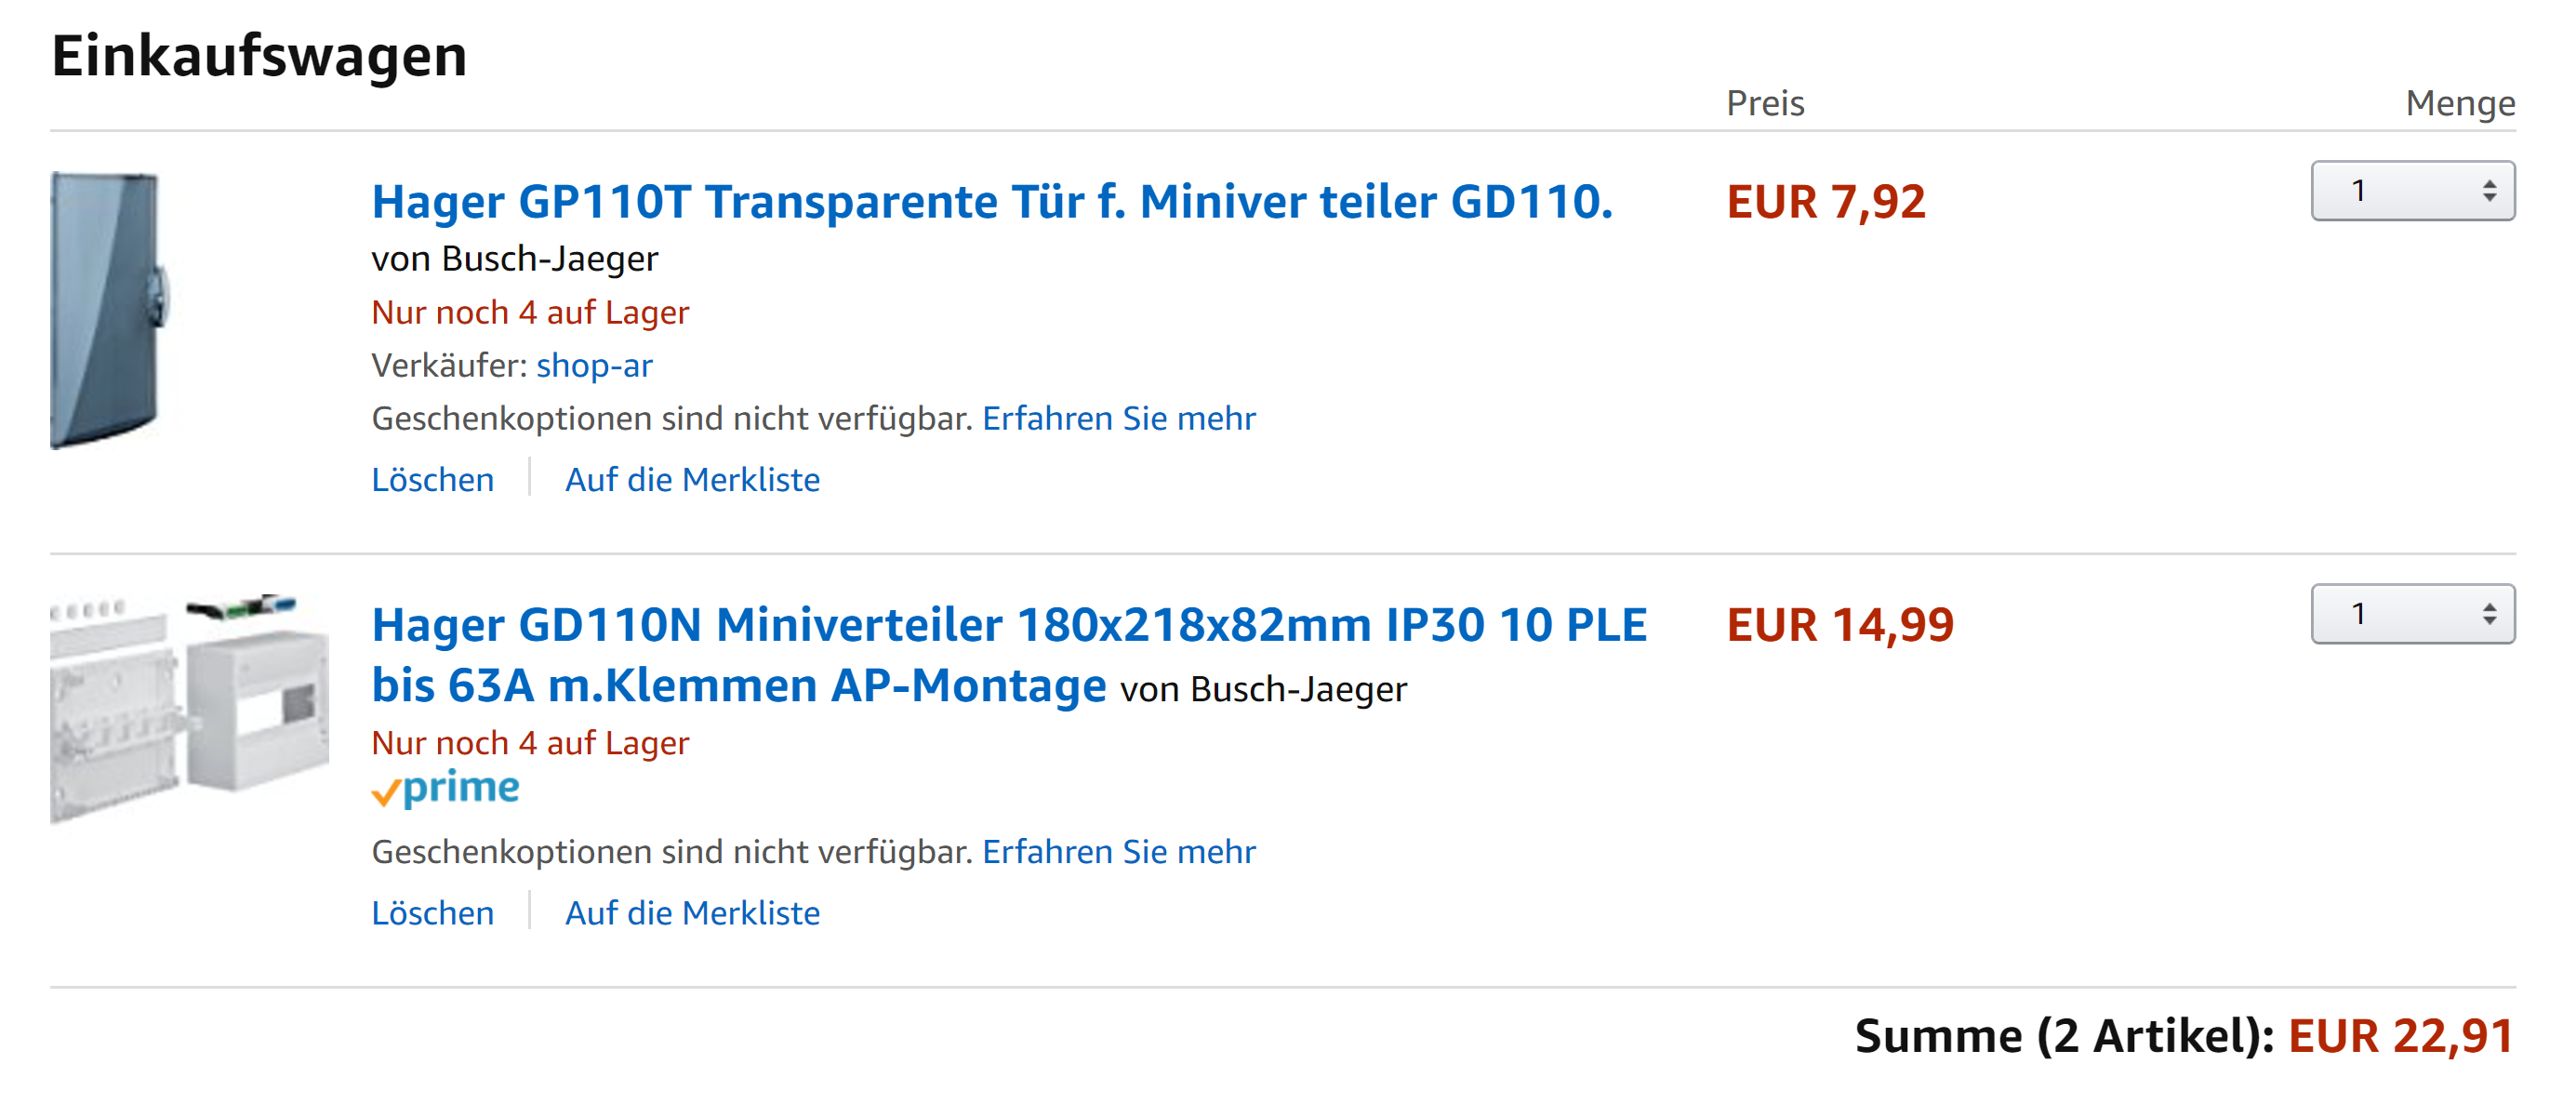2576x1117 pixels.
Task: Click the Menge column header
Action: [2459, 103]
